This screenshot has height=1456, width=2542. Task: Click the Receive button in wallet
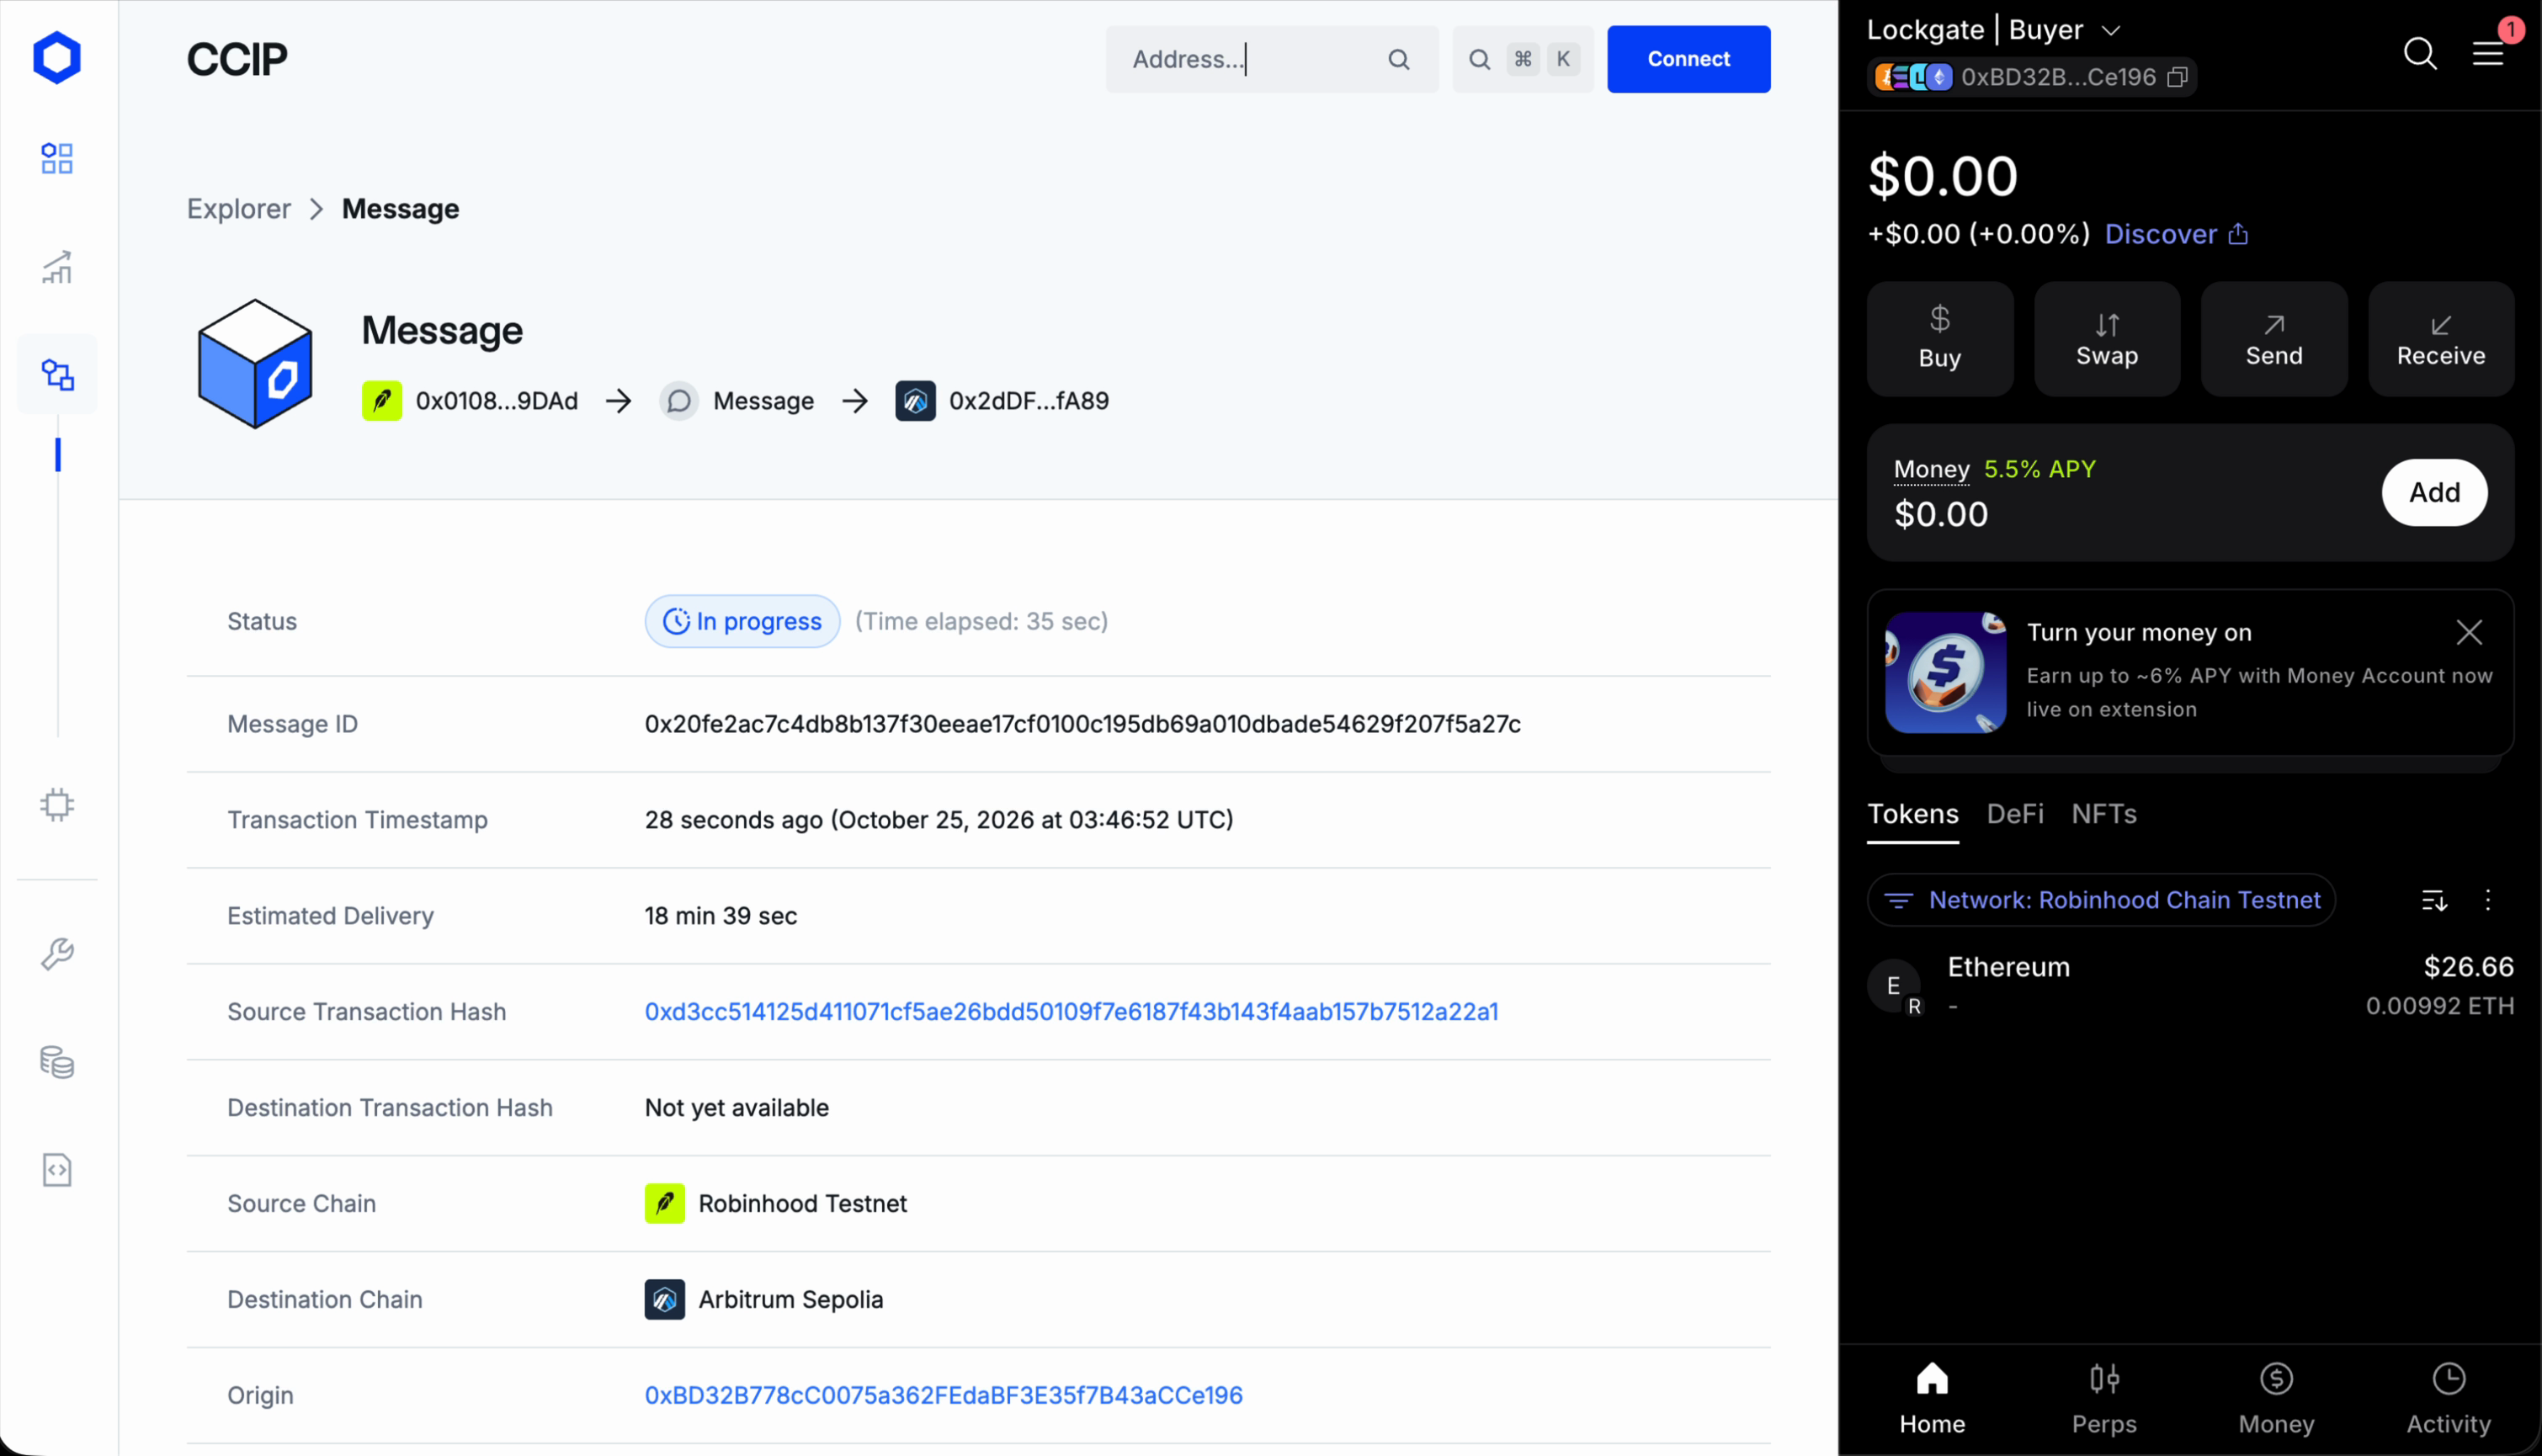pos(2440,339)
